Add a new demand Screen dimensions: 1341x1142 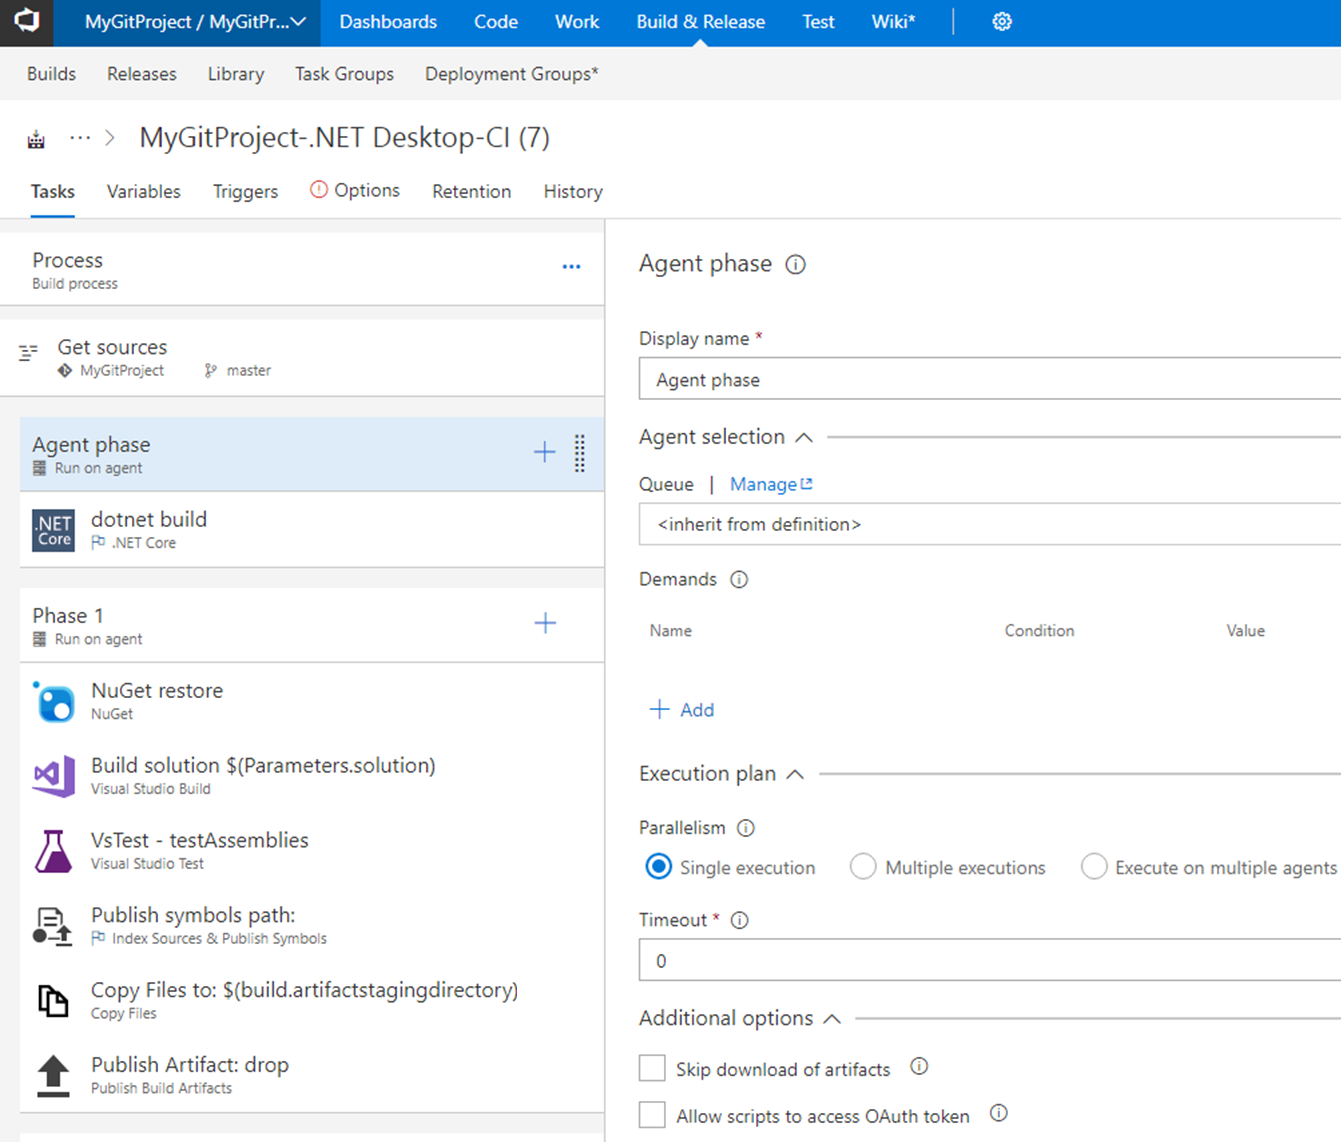click(x=682, y=710)
